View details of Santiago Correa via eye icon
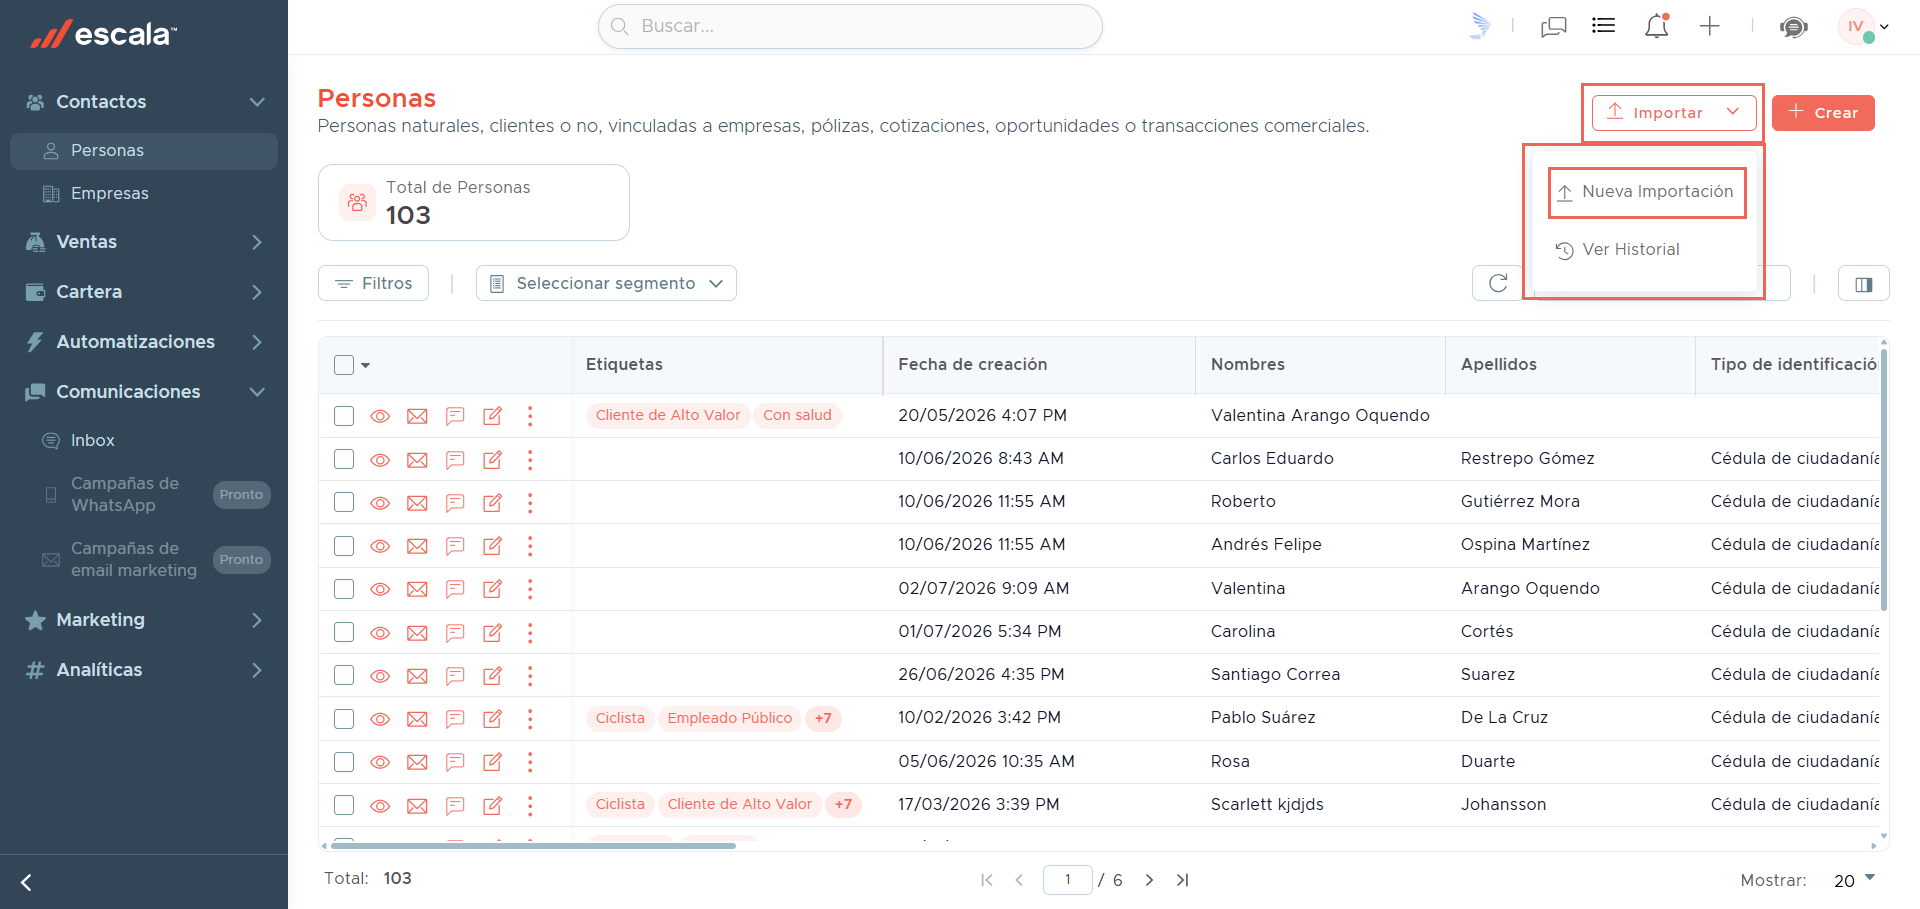This screenshot has height=909, width=1920. (380, 676)
